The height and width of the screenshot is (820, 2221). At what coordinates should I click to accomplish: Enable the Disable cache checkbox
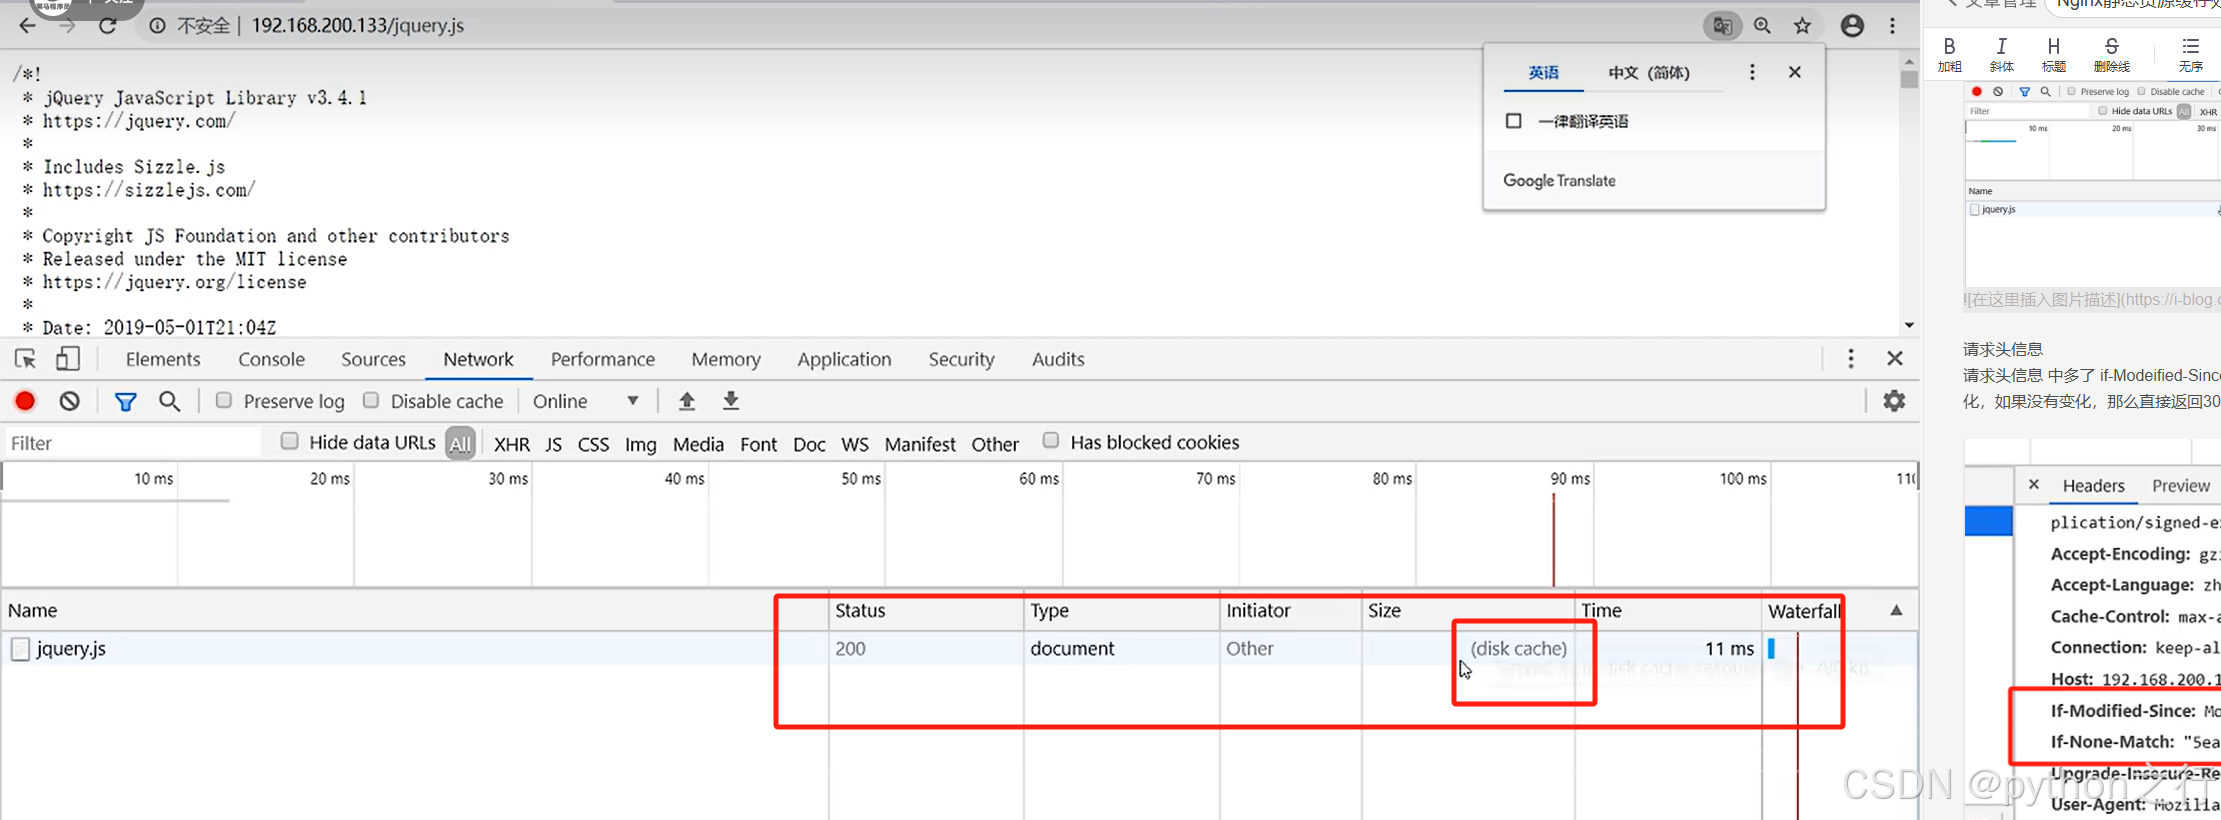coord(371,400)
